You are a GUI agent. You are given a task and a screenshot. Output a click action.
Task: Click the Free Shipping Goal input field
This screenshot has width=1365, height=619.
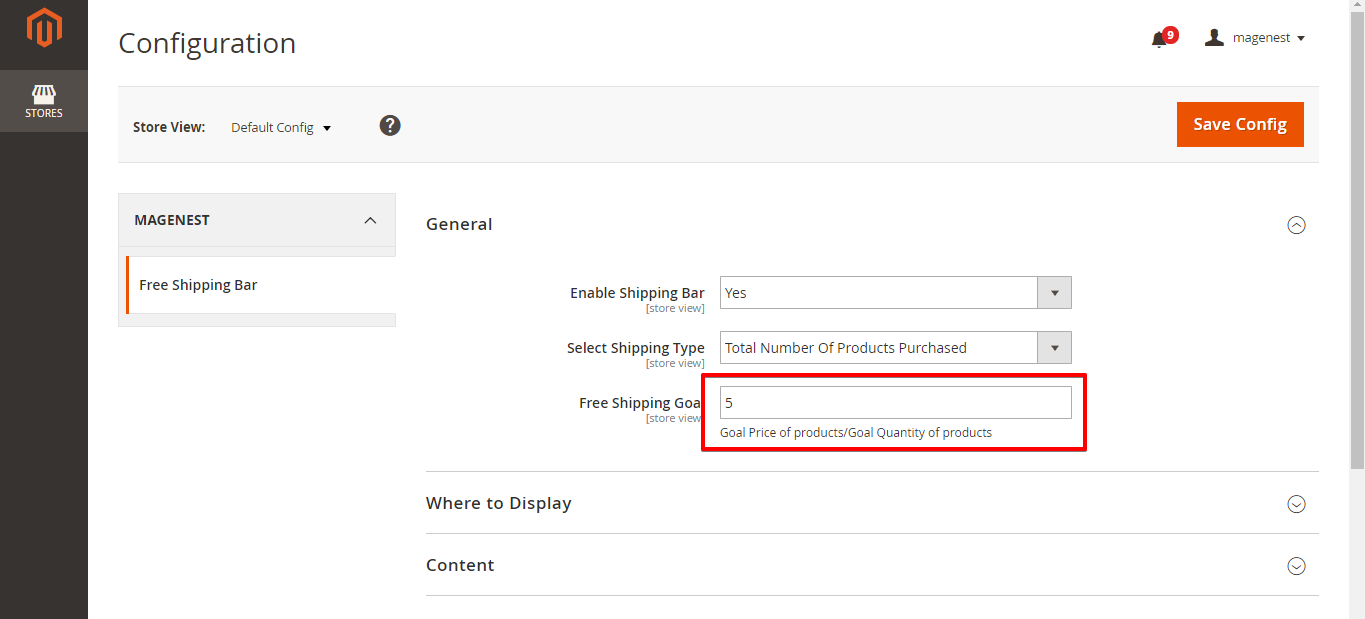click(x=895, y=403)
